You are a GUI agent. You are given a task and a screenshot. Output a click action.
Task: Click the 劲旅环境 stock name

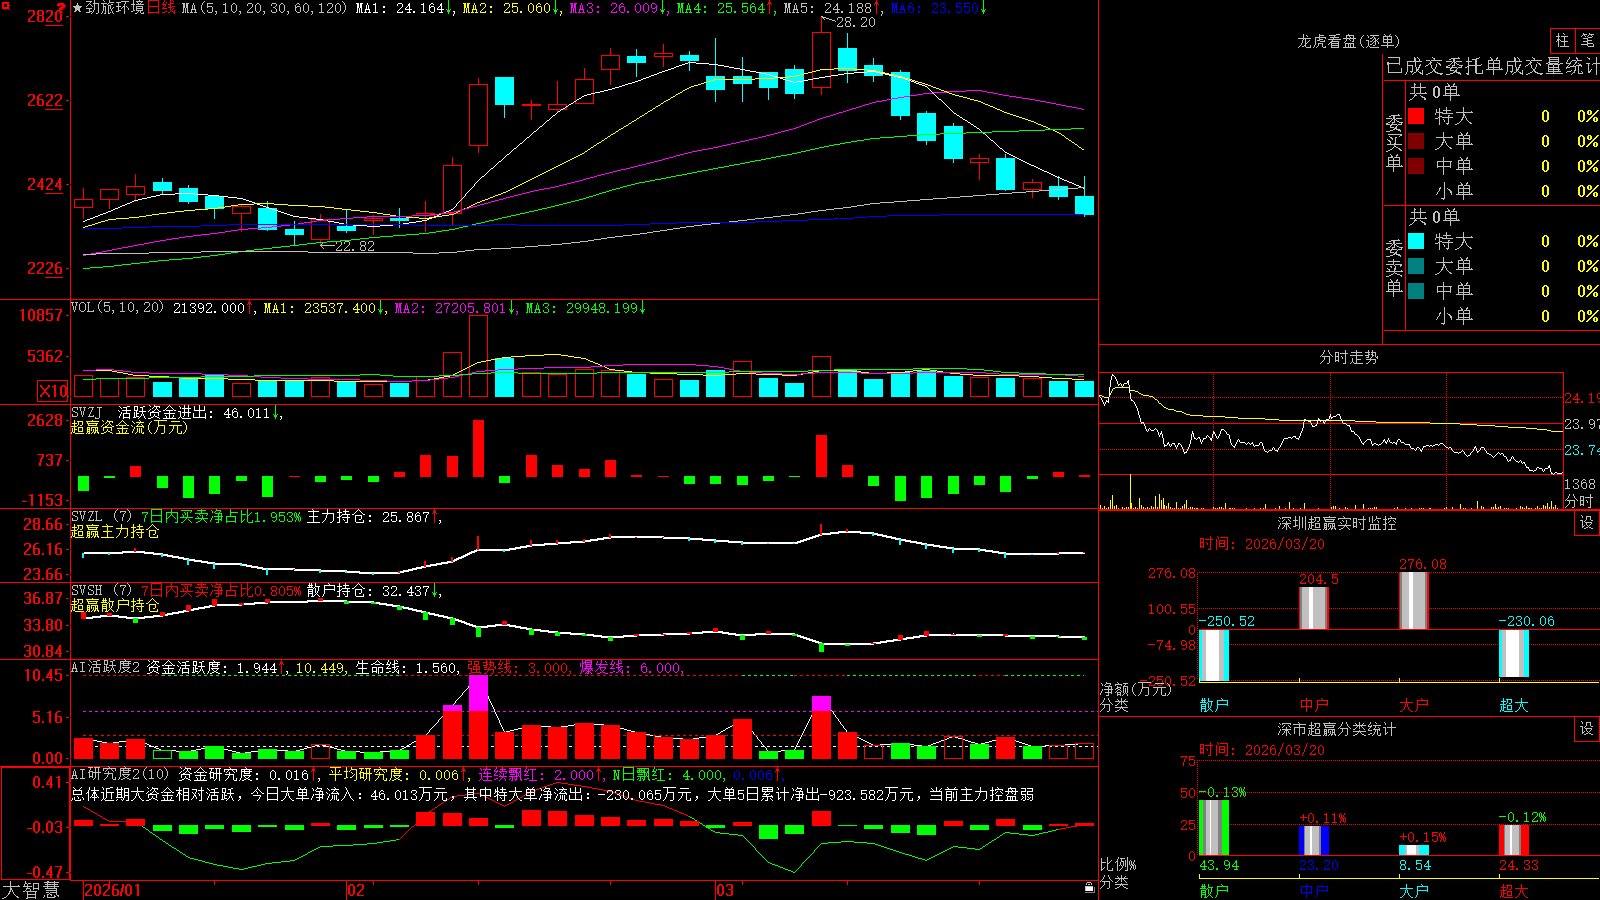115,8
